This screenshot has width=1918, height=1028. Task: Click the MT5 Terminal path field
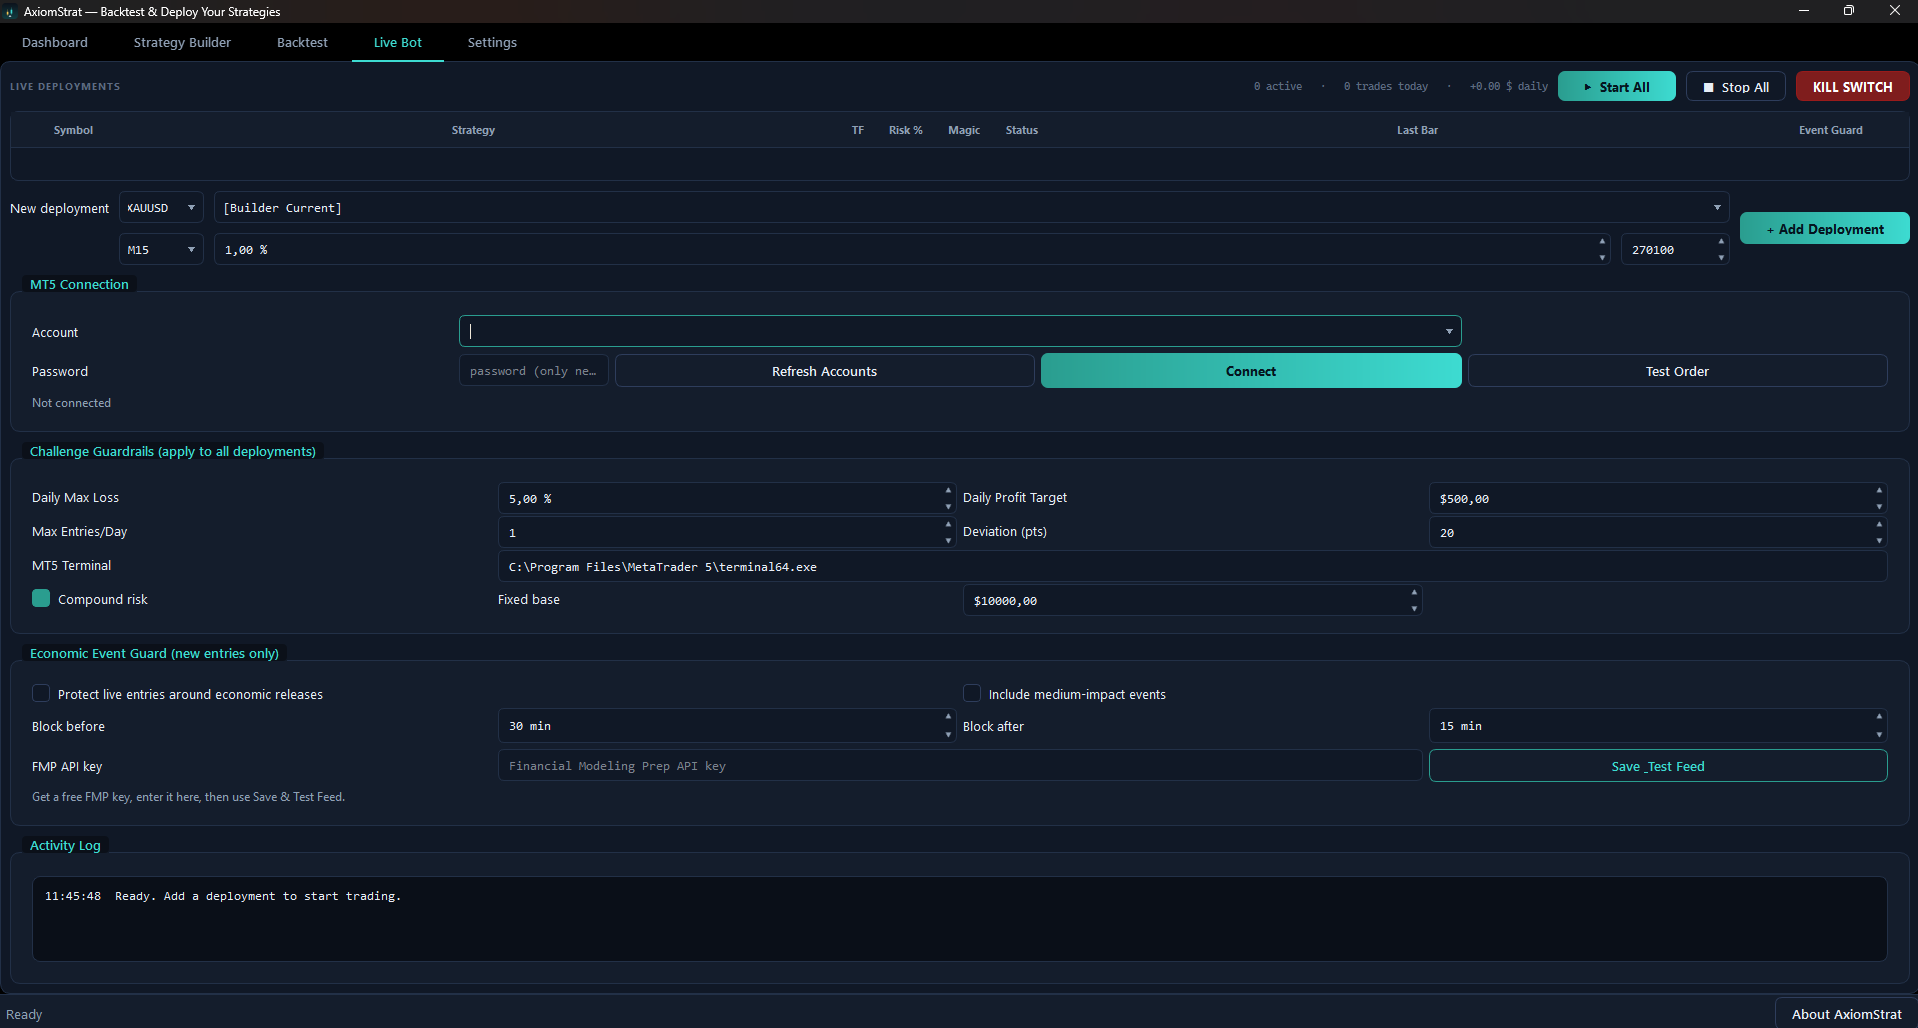click(1192, 567)
